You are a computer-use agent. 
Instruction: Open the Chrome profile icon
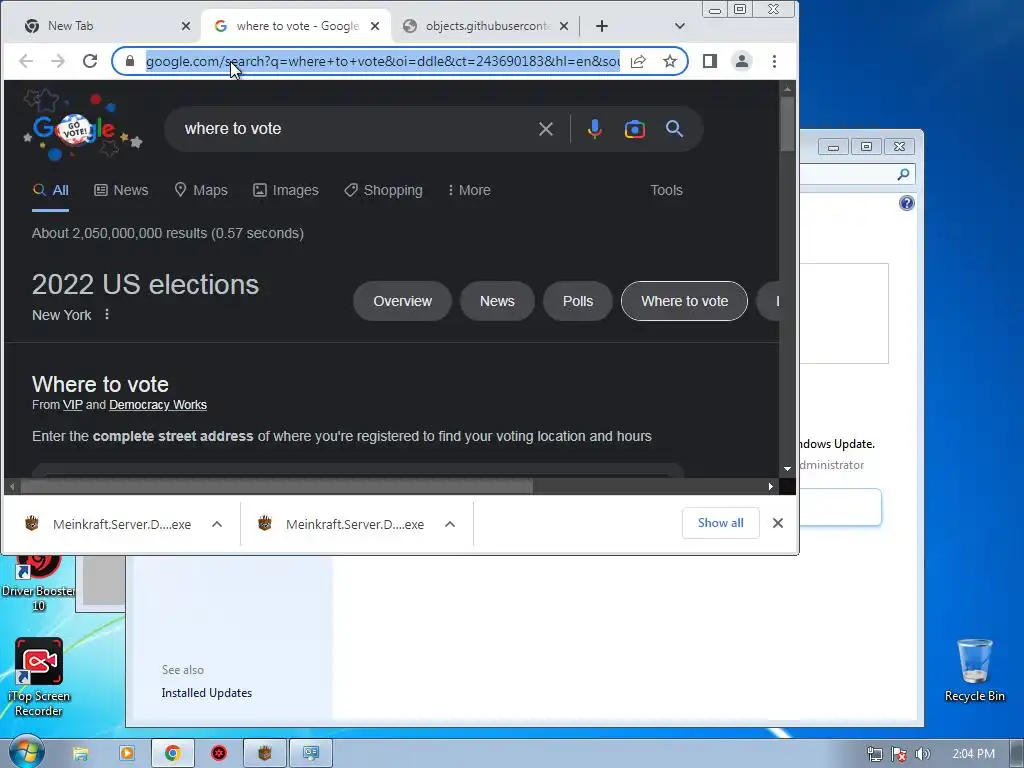point(742,61)
